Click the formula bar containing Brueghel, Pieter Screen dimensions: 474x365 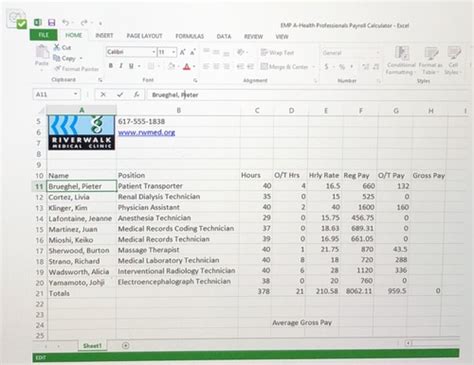click(307, 95)
